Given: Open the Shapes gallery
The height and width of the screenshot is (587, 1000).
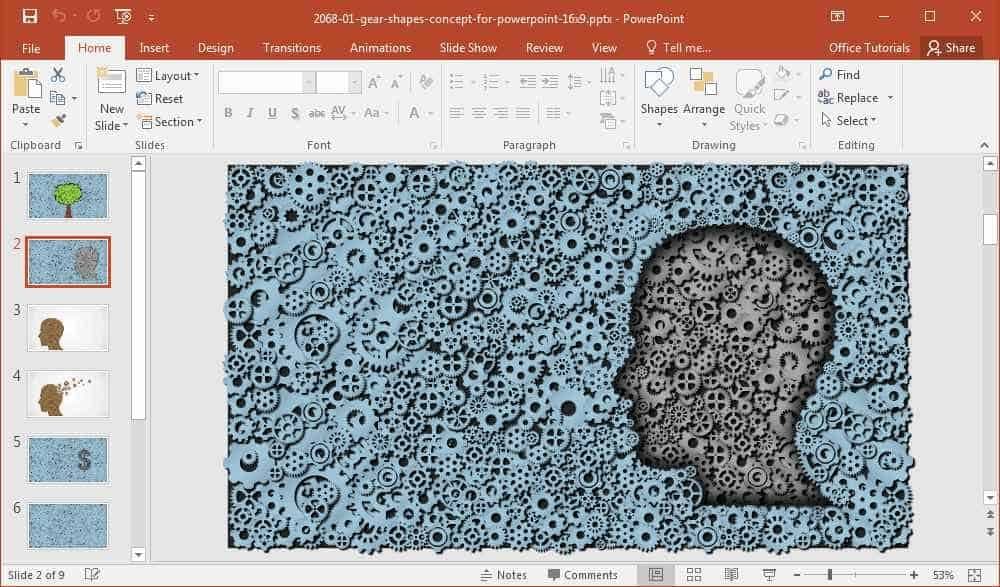Looking at the screenshot, I should 659,97.
